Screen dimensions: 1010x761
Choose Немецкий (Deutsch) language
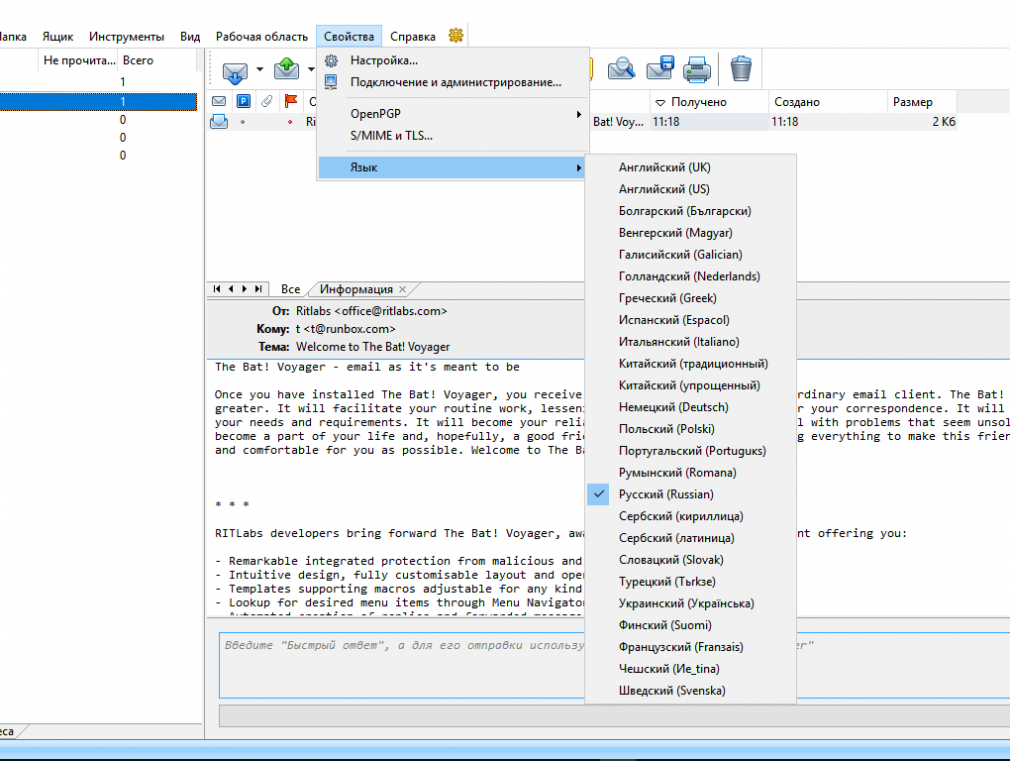coord(691,407)
